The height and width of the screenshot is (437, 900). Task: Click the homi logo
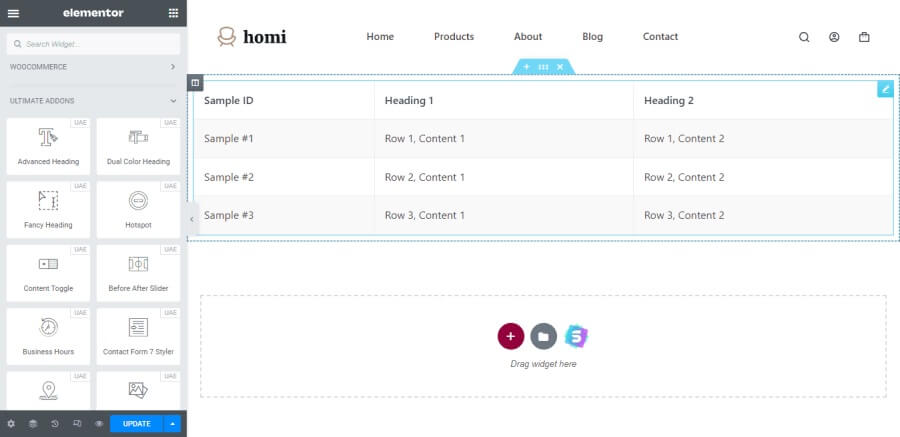tap(251, 37)
